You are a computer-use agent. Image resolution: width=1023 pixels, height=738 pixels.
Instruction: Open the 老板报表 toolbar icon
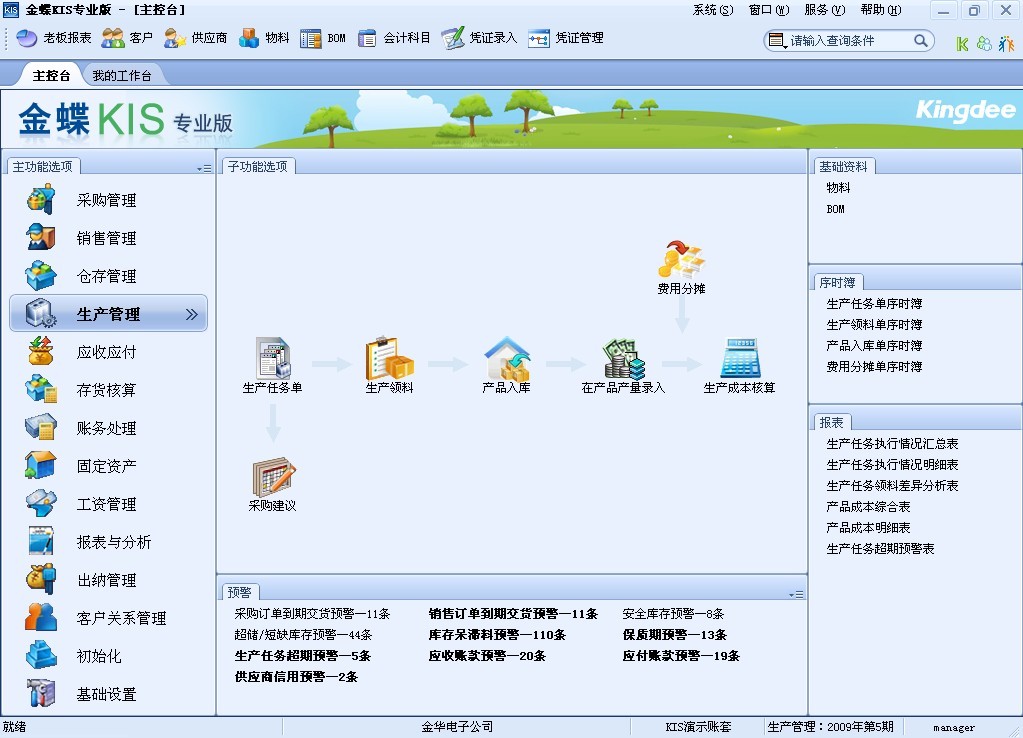tap(26, 38)
